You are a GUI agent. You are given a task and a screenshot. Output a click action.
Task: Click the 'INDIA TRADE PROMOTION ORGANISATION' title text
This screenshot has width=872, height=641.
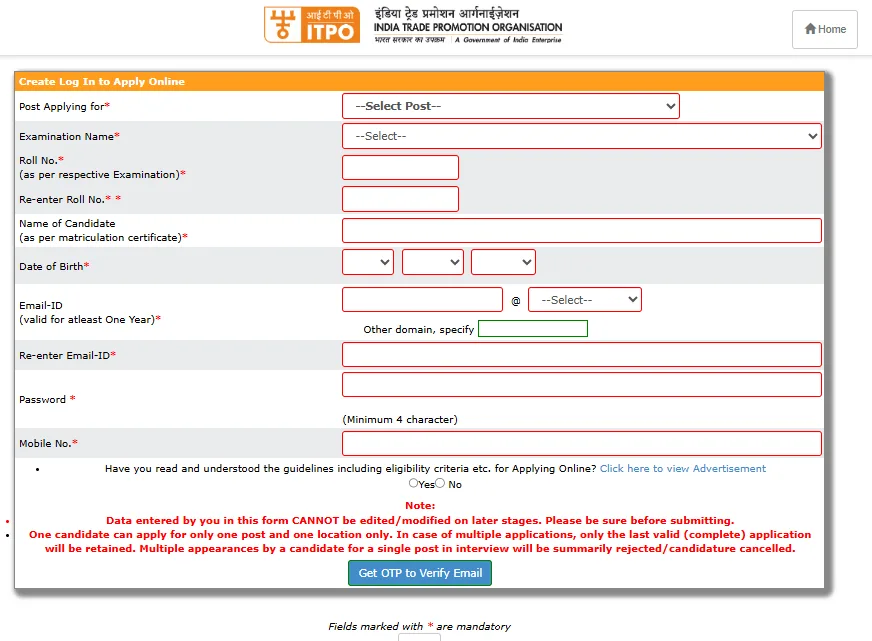pos(468,27)
